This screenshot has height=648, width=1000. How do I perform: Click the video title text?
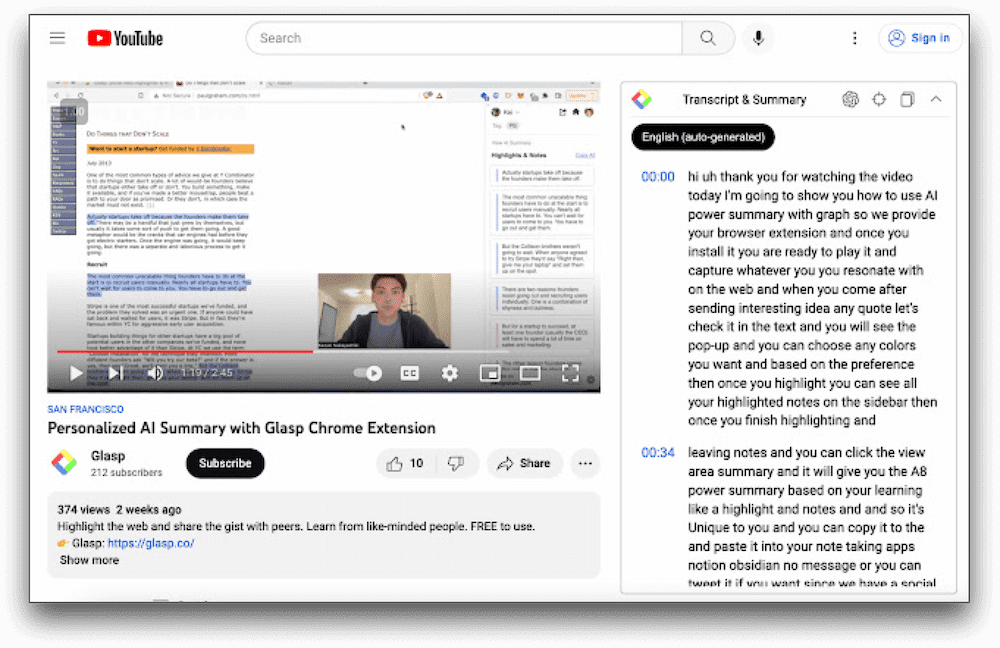pyautogui.click(x=242, y=428)
